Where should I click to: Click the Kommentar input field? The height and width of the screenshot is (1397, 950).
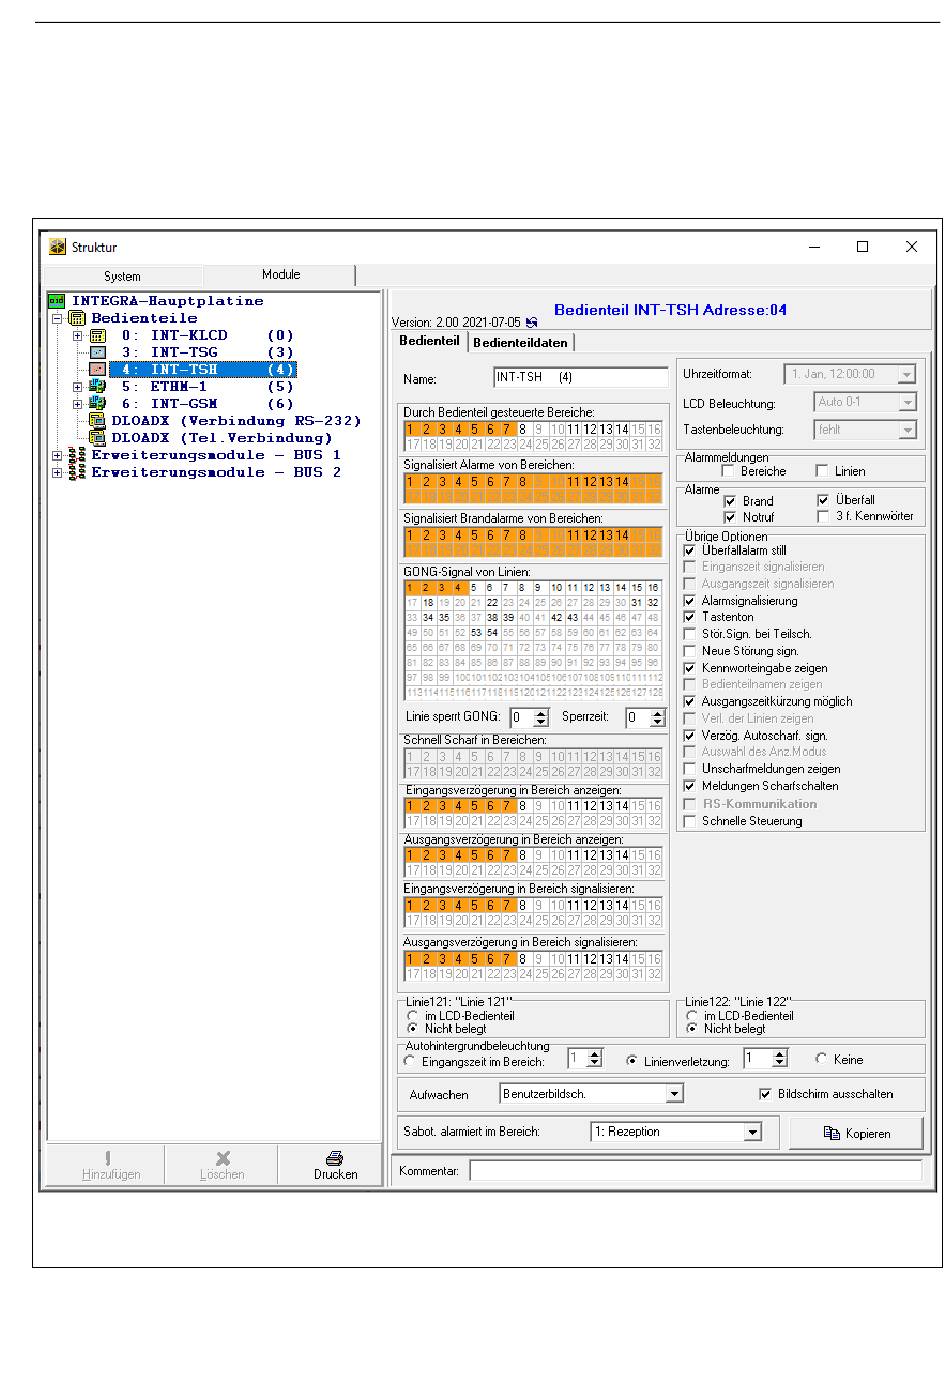coord(696,1170)
